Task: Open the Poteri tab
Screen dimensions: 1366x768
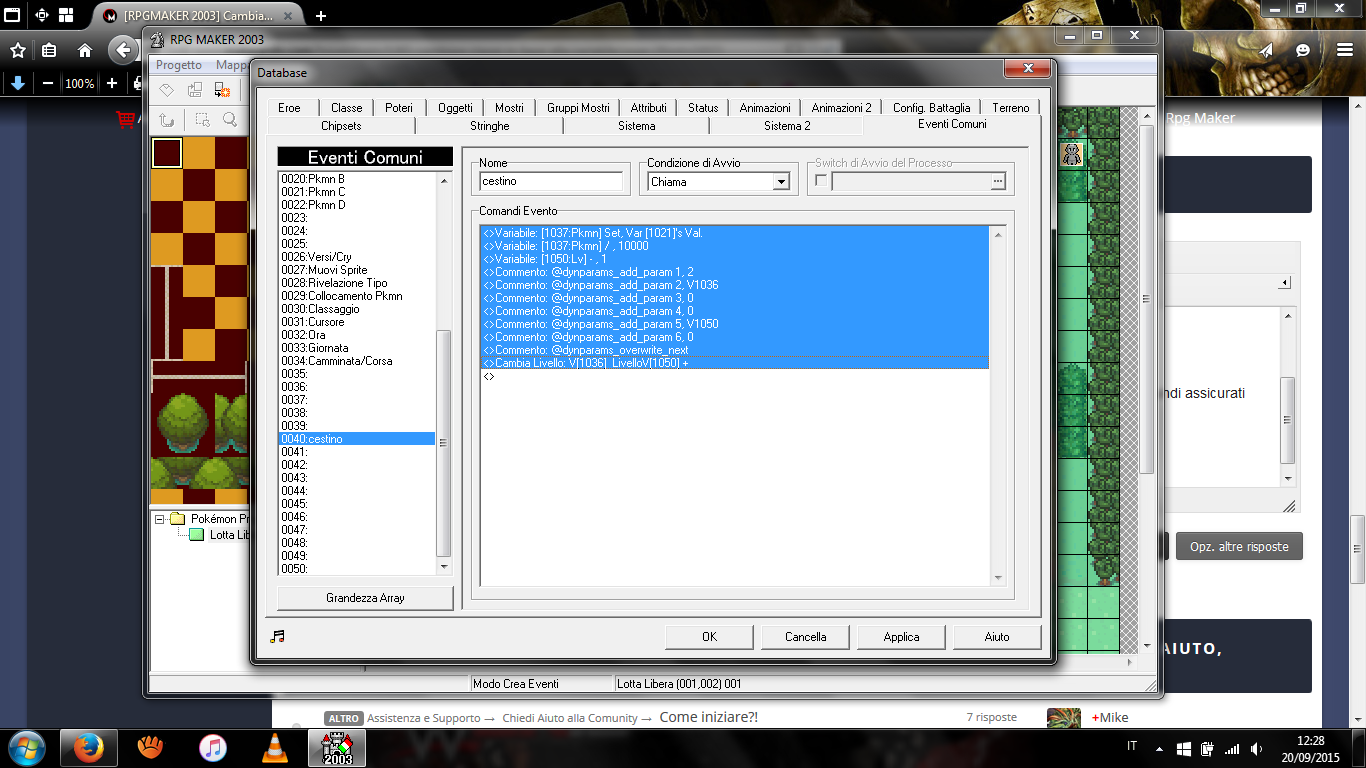Action: point(399,108)
